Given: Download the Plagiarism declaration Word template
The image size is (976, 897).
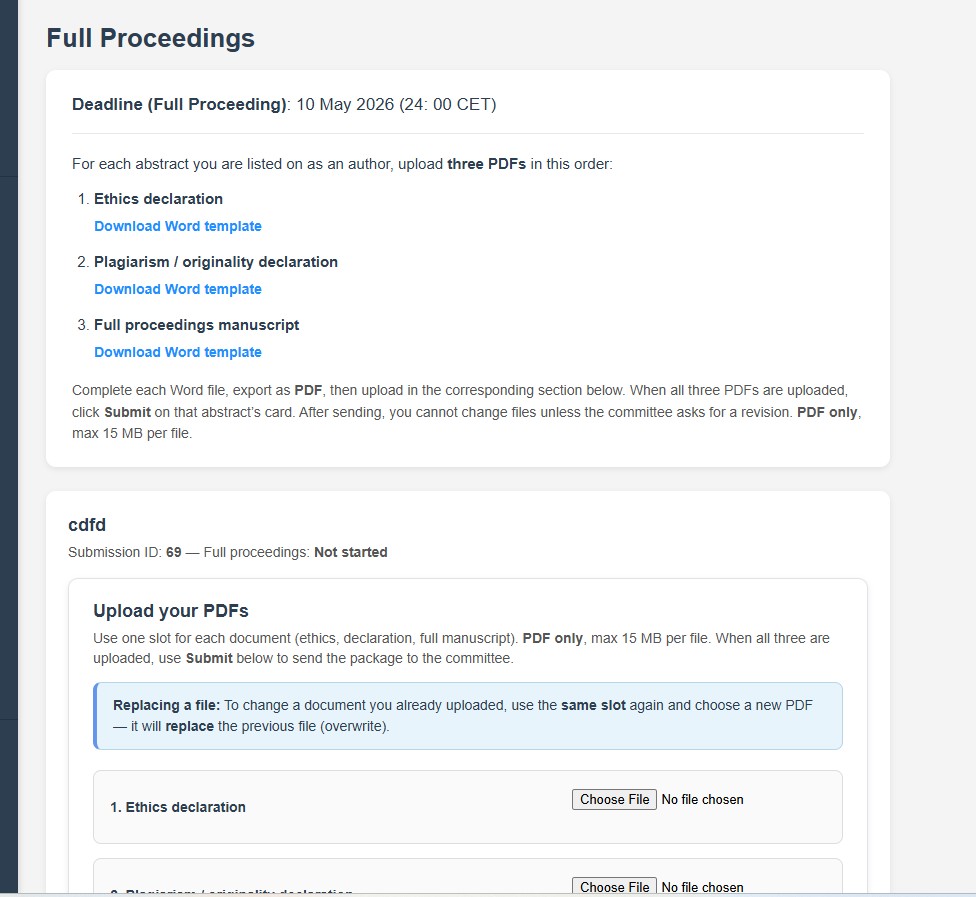Looking at the screenshot, I should pyautogui.click(x=178, y=289).
